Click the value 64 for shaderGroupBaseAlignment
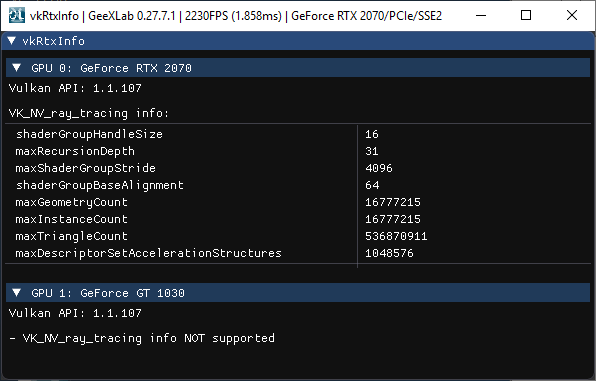The width and height of the screenshot is (596, 381). pos(372,185)
